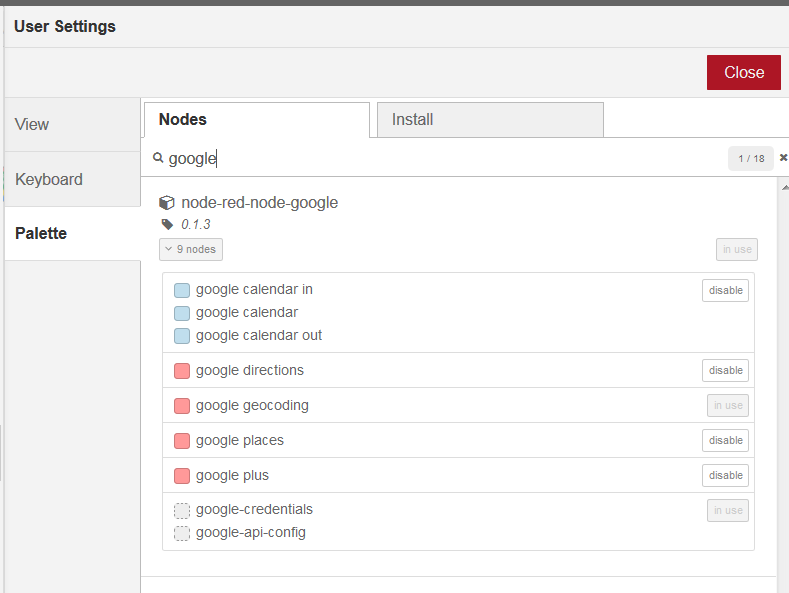Select the Nodes tab
The height and width of the screenshot is (593, 789).
coord(257,120)
